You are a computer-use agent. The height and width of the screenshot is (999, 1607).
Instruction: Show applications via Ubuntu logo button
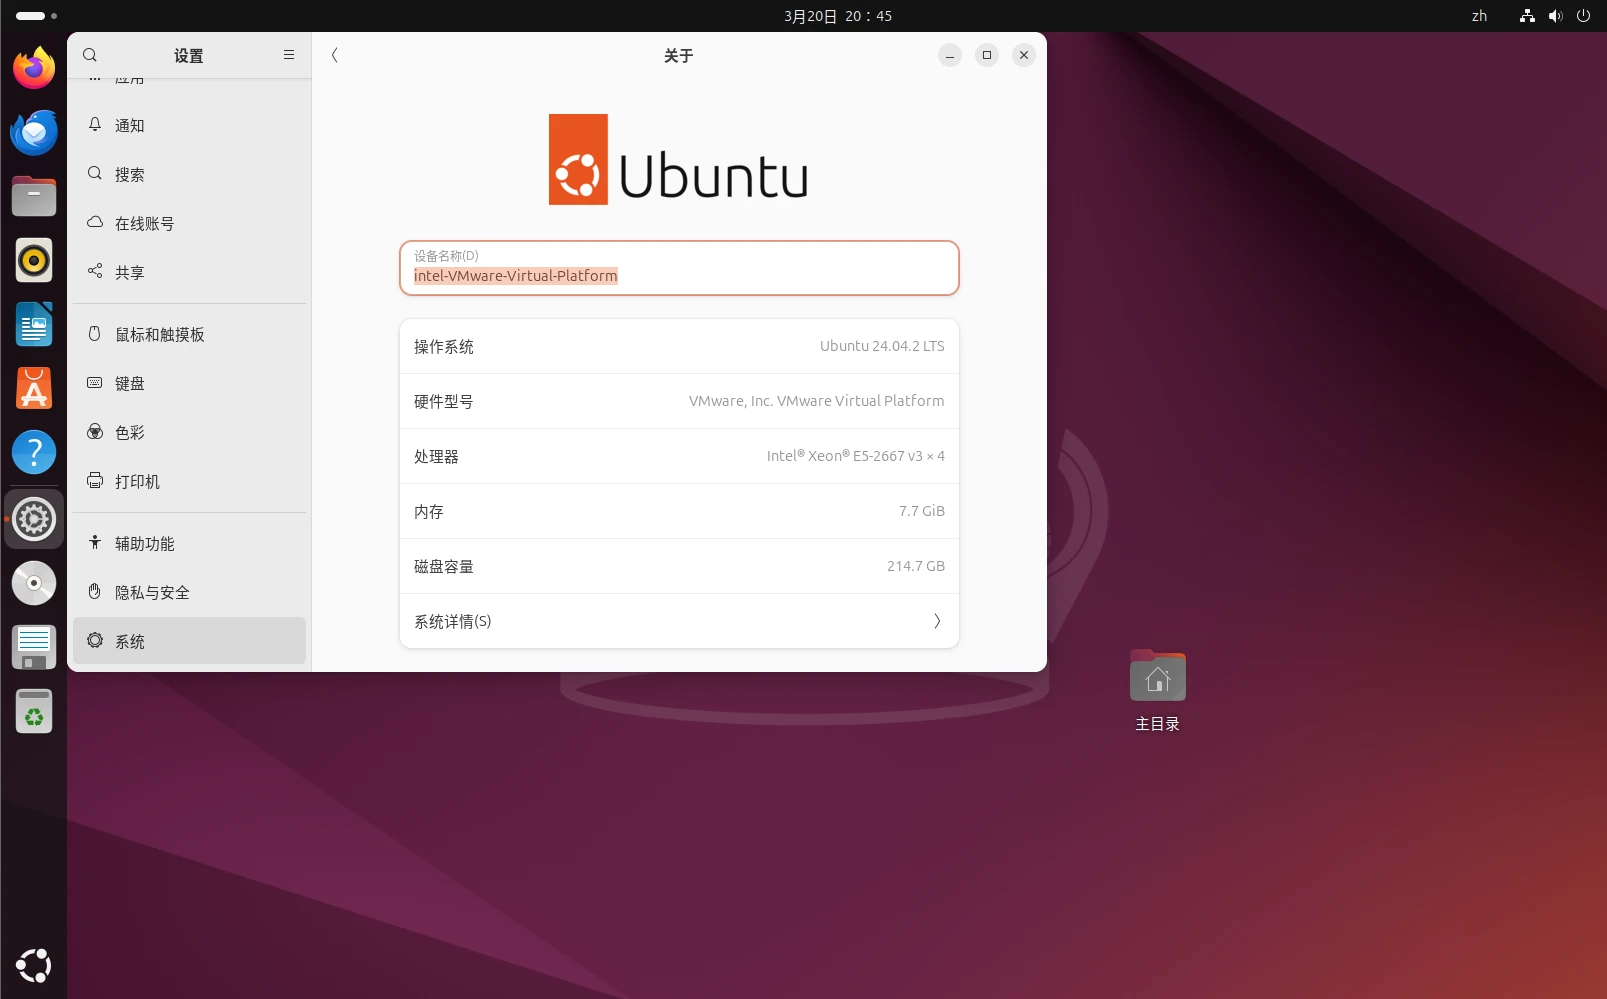[x=34, y=965]
